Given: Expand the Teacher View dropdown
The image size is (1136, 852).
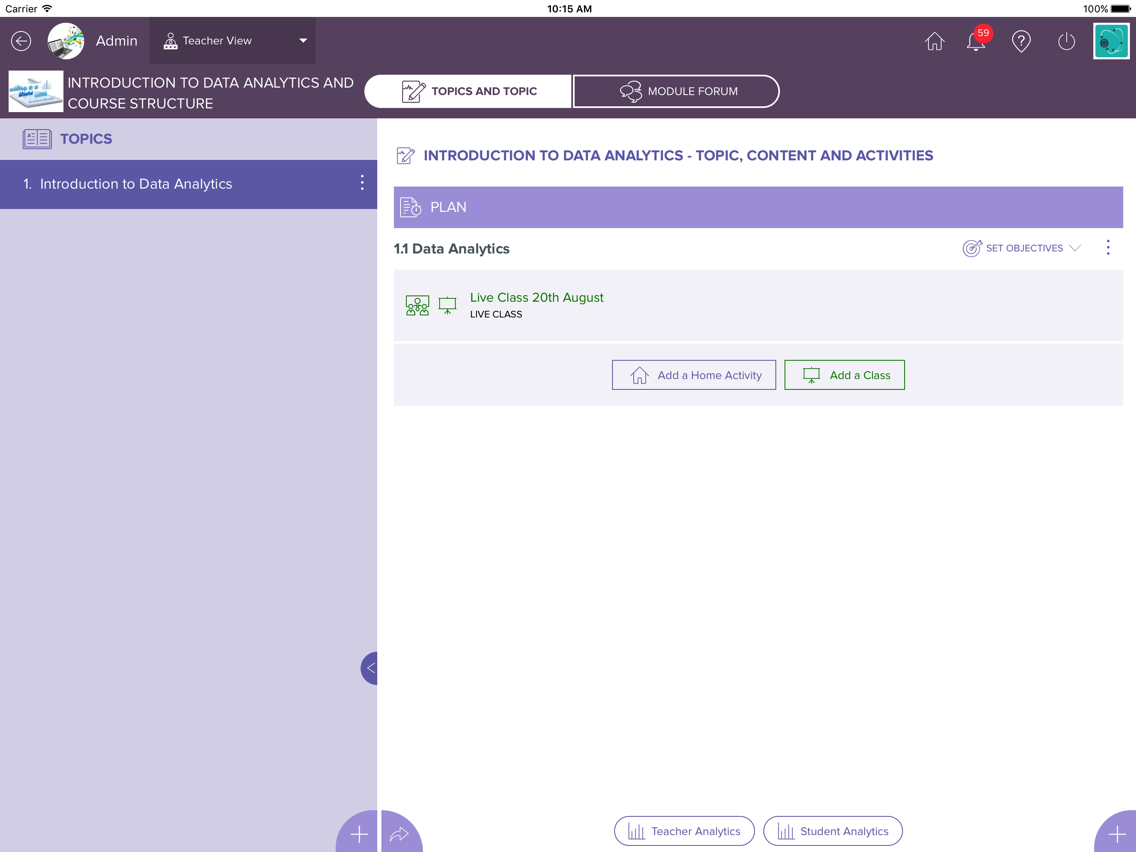Looking at the screenshot, I should (x=233, y=41).
